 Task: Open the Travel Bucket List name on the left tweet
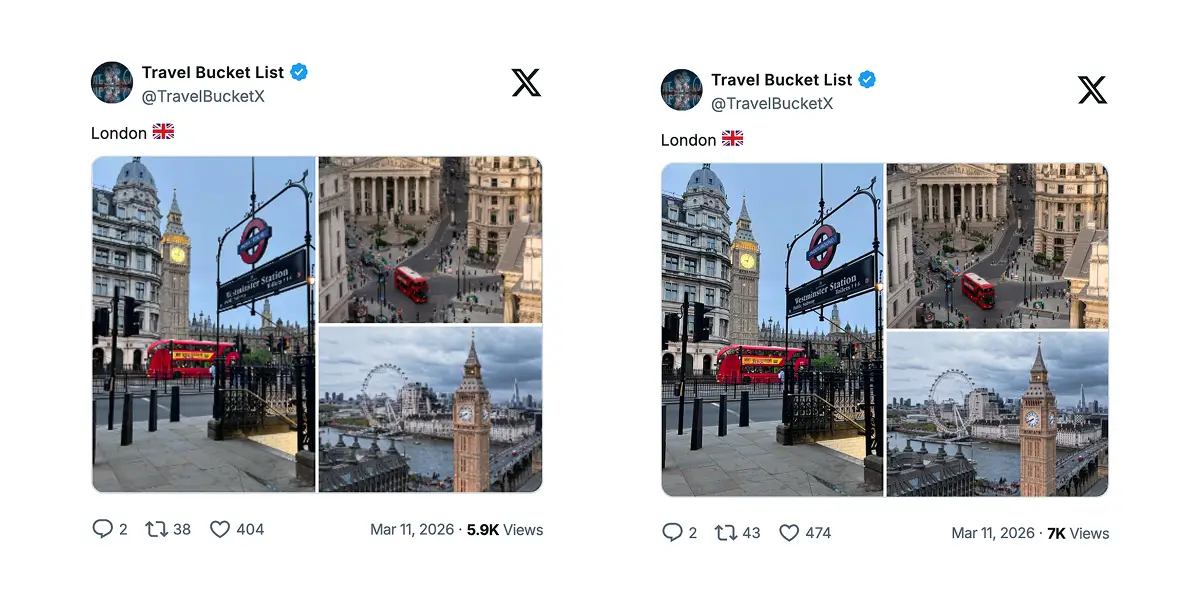click(x=211, y=73)
